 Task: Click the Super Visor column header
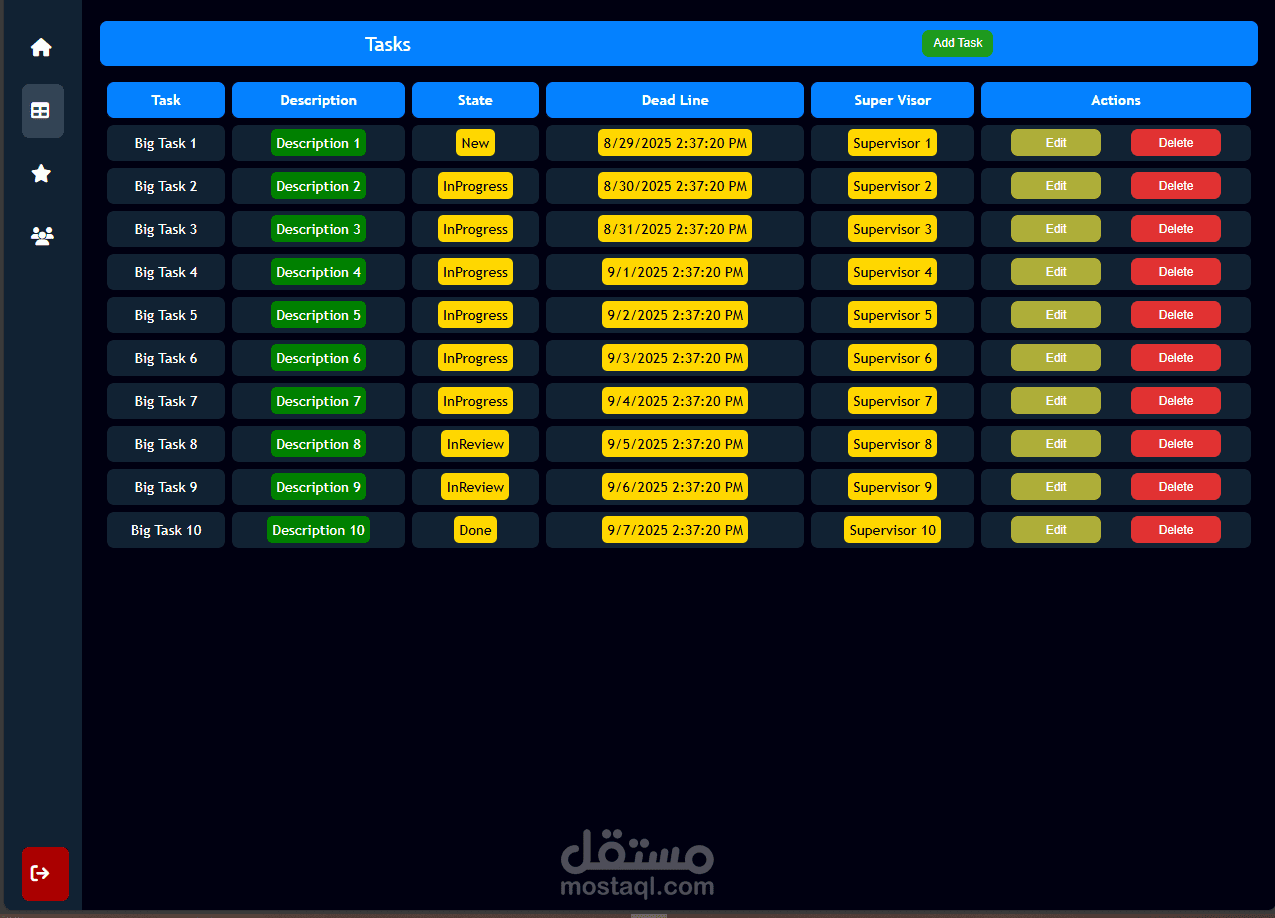pyautogui.click(x=892, y=100)
